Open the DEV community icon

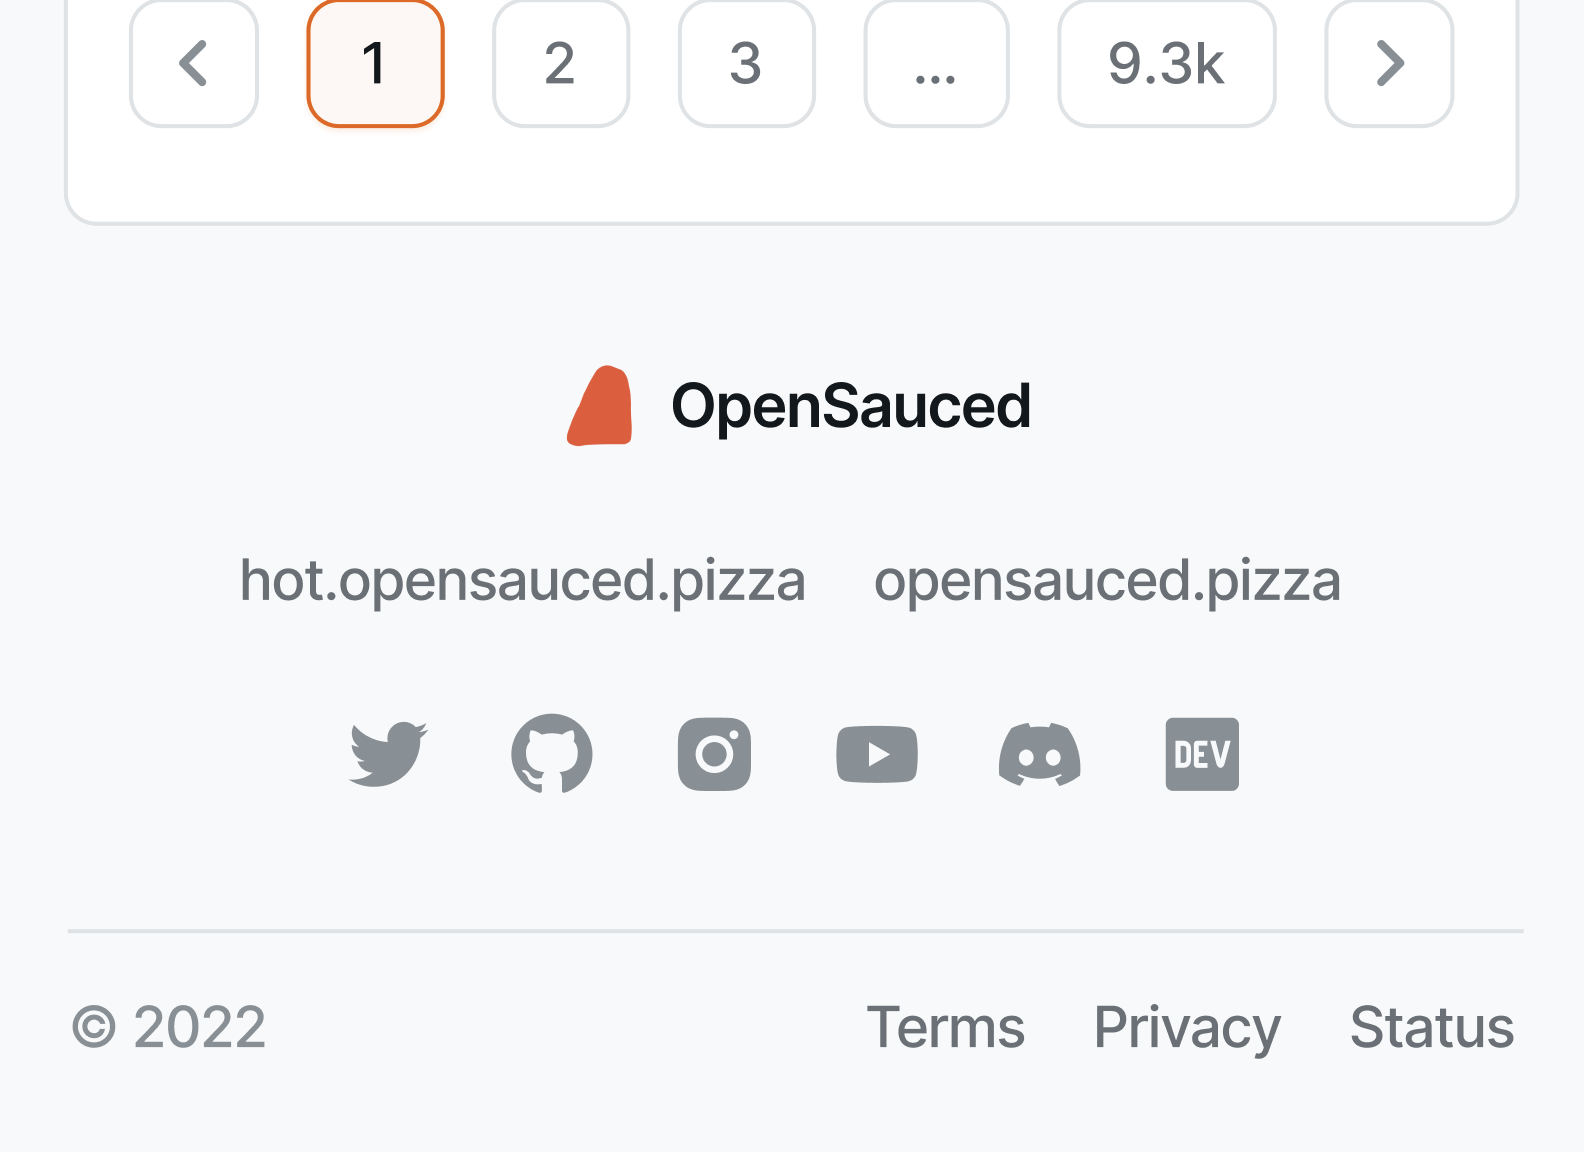(x=1202, y=754)
